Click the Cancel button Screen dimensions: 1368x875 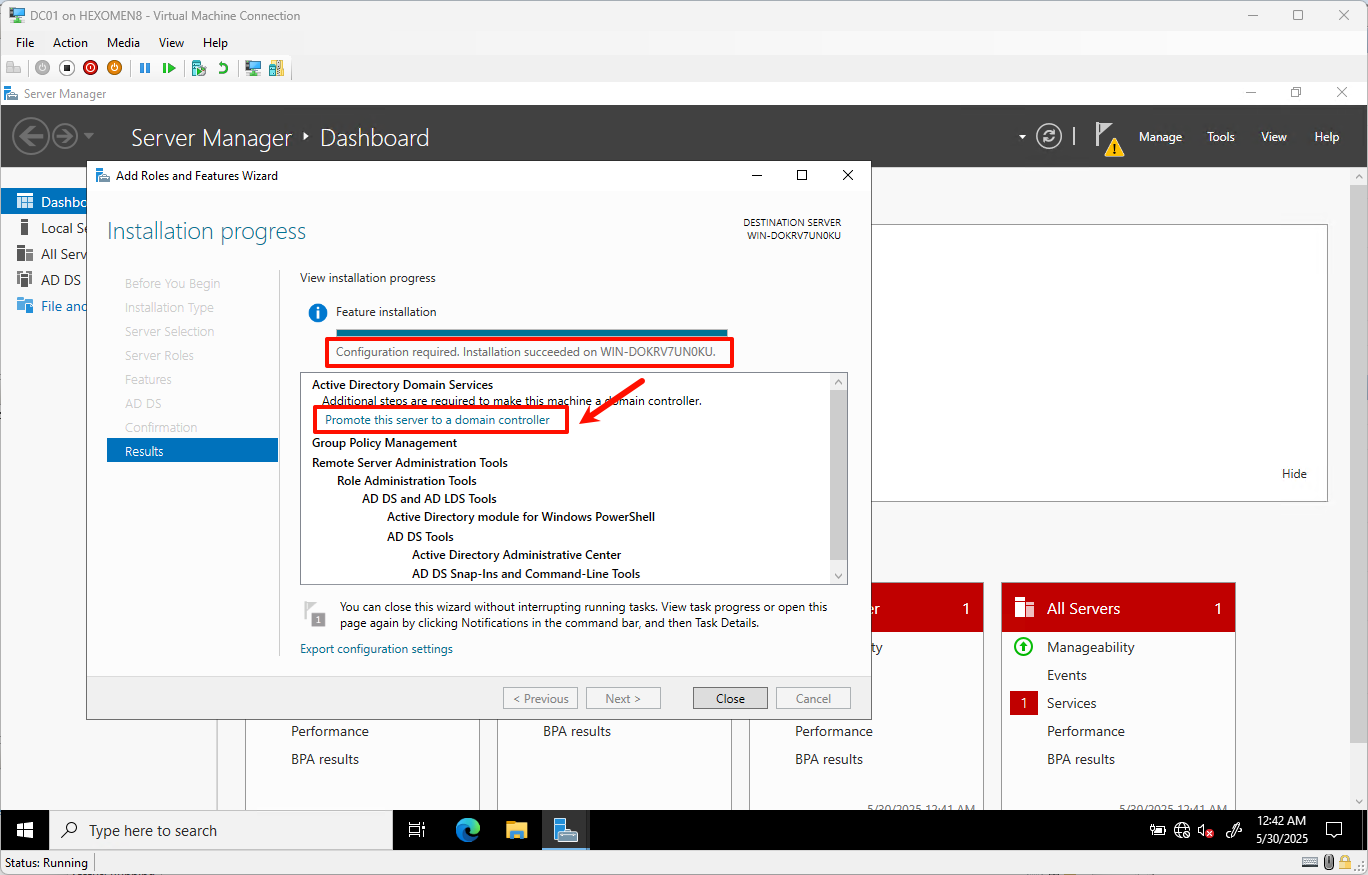(813, 698)
